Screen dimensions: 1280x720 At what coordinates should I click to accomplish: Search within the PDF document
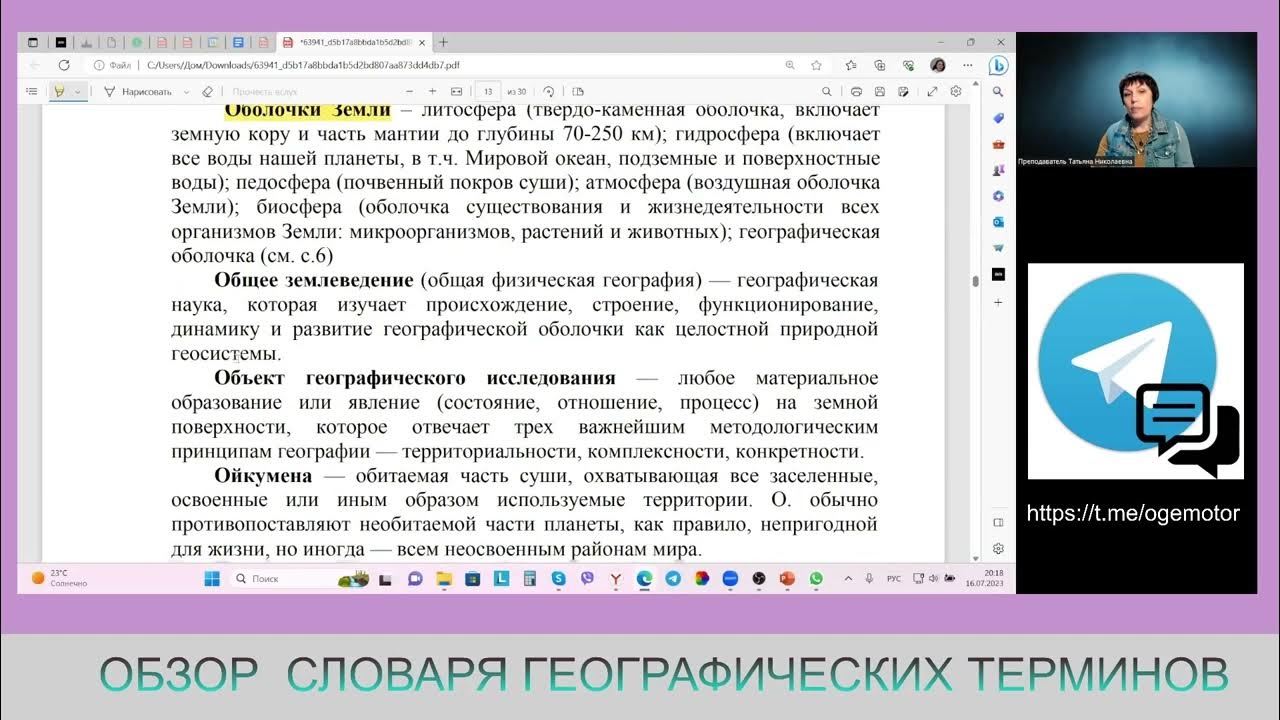(827, 91)
